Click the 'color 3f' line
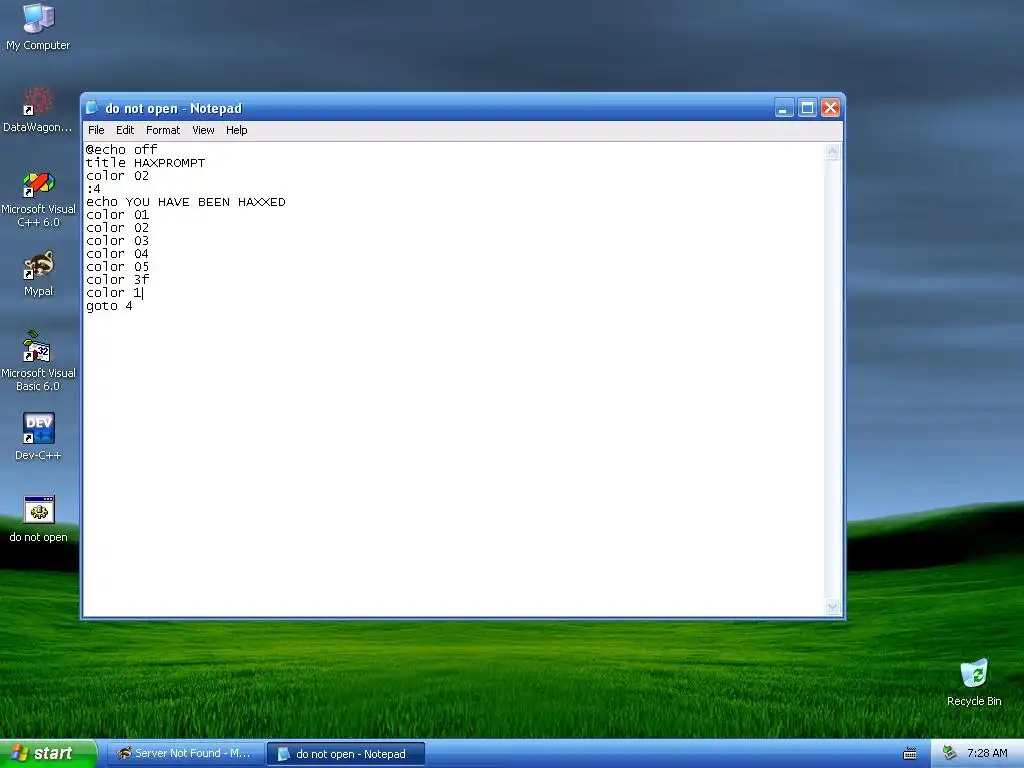 (118, 280)
